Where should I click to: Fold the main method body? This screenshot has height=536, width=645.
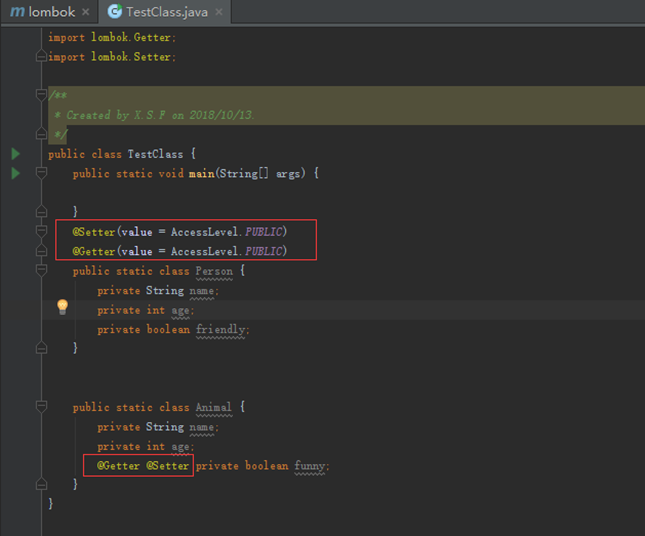click(41, 174)
